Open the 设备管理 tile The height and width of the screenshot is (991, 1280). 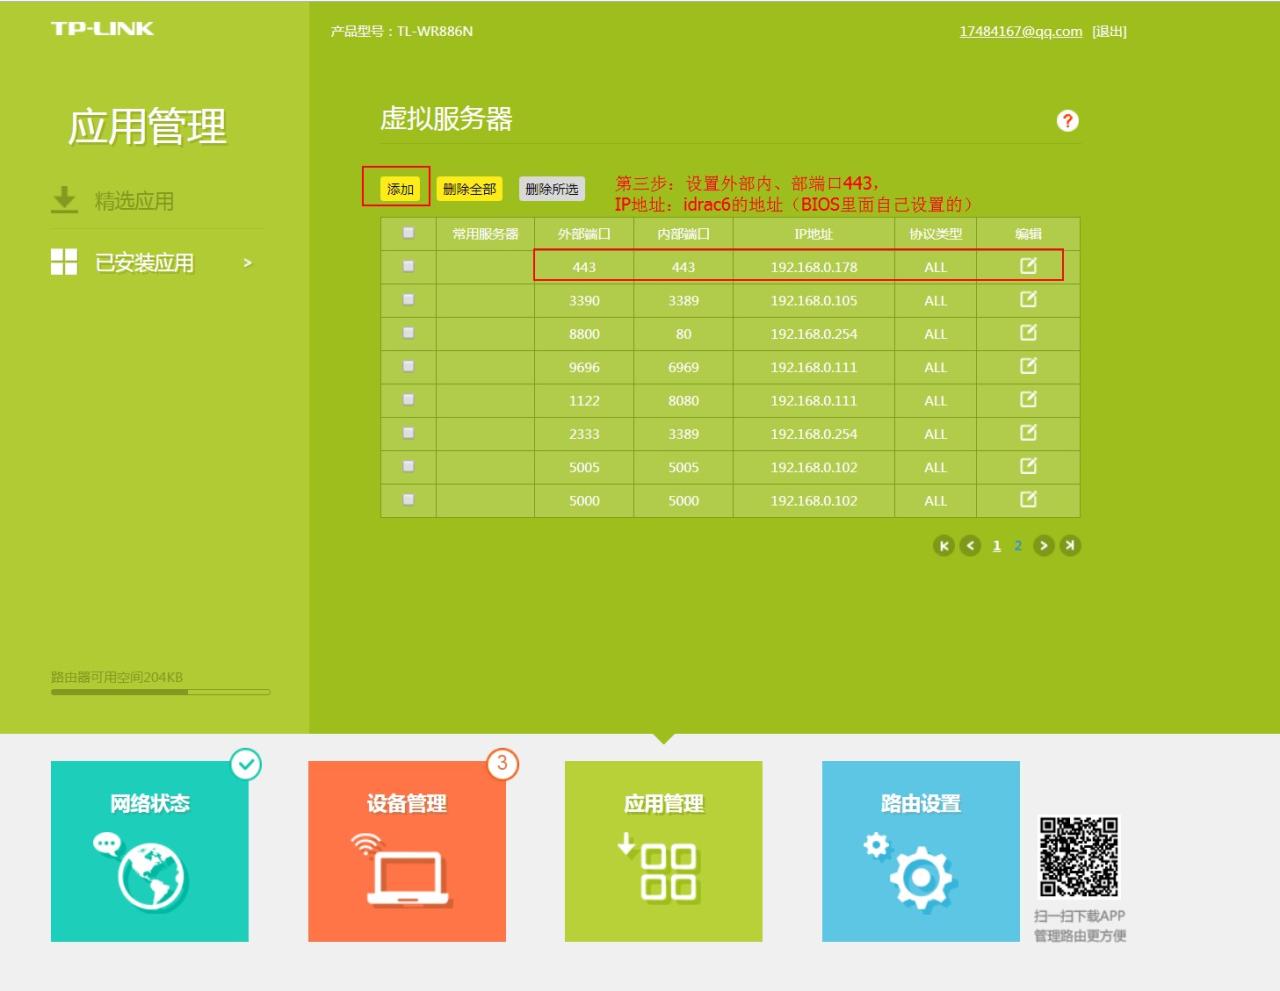click(407, 851)
